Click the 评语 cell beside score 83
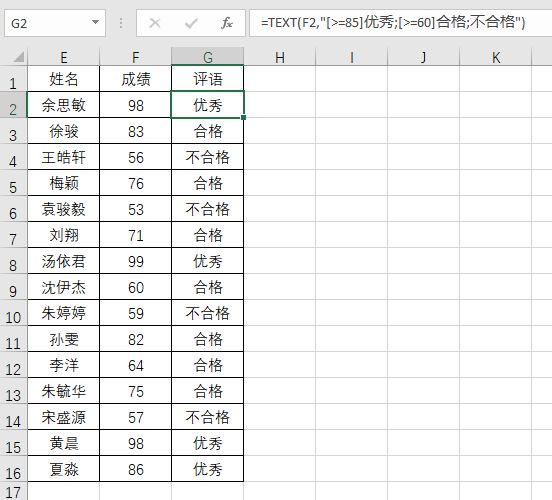 (208, 131)
